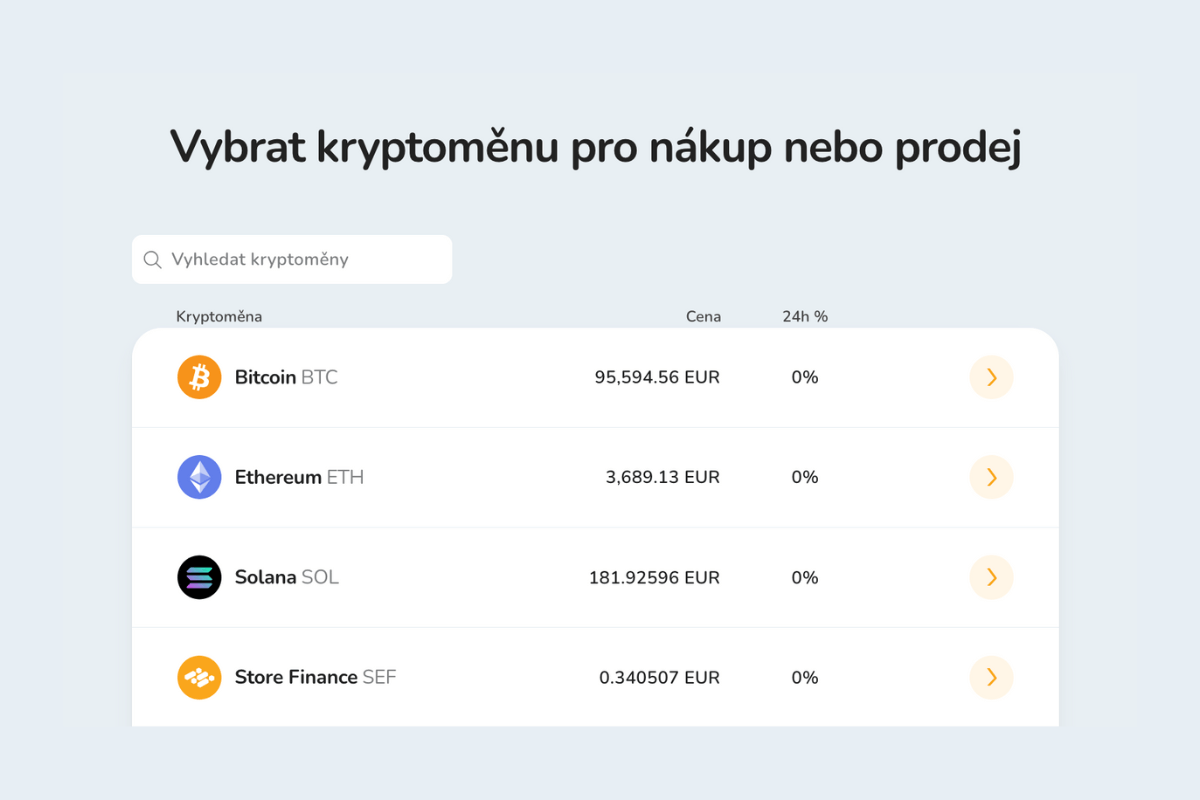Viewport: 1200px width, 800px height.
Task: Click the Kryptoměna column header
Action: coord(219,316)
